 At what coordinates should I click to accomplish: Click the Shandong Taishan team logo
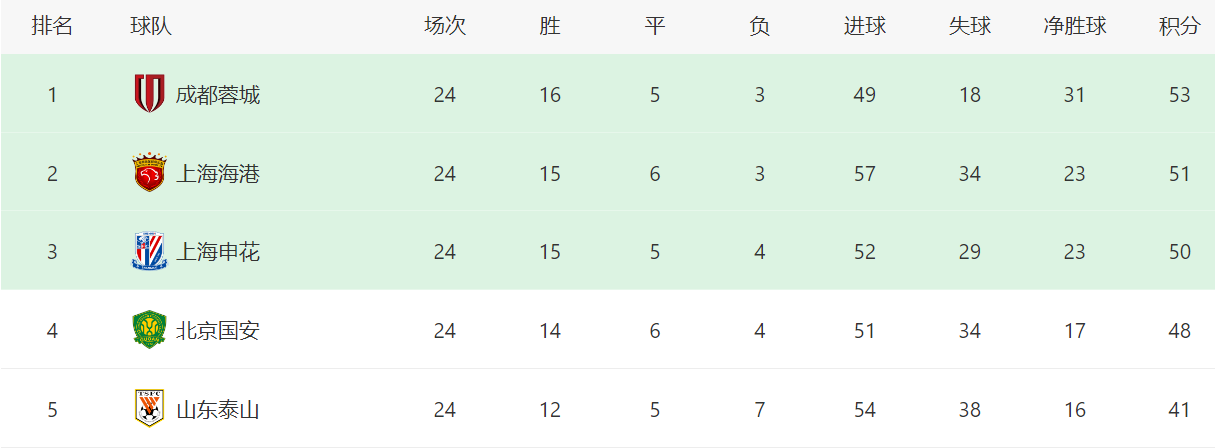tap(149, 408)
